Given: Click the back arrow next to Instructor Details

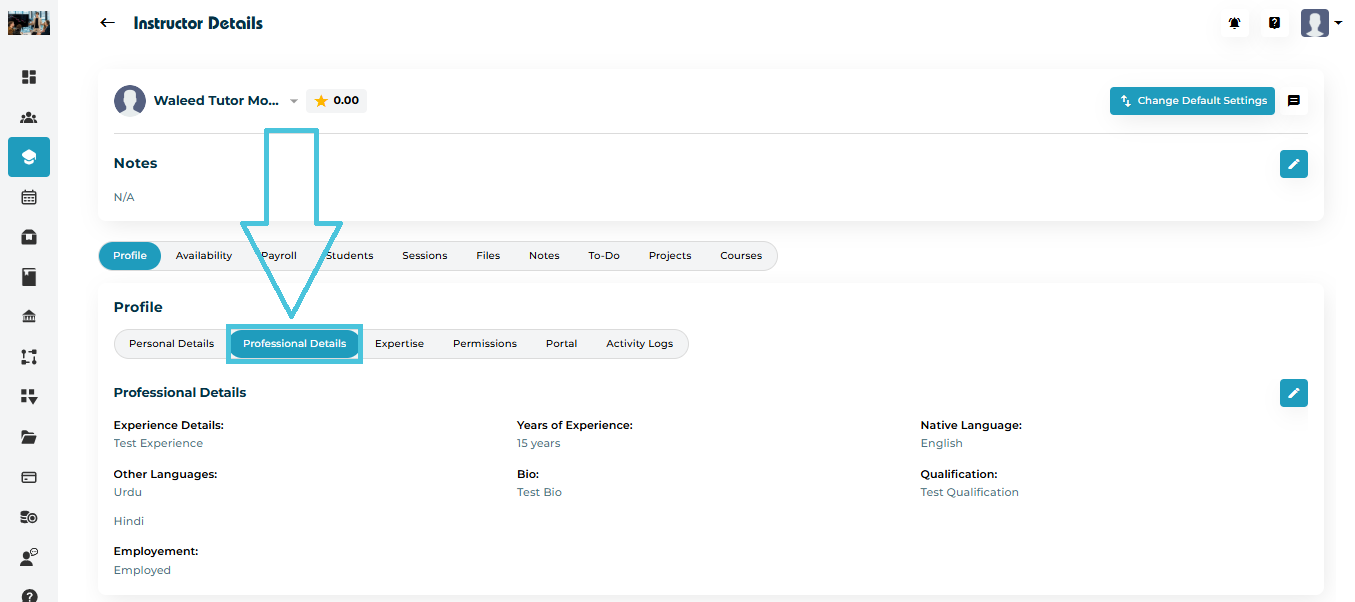Looking at the screenshot, I should click(x=107, y=23).
